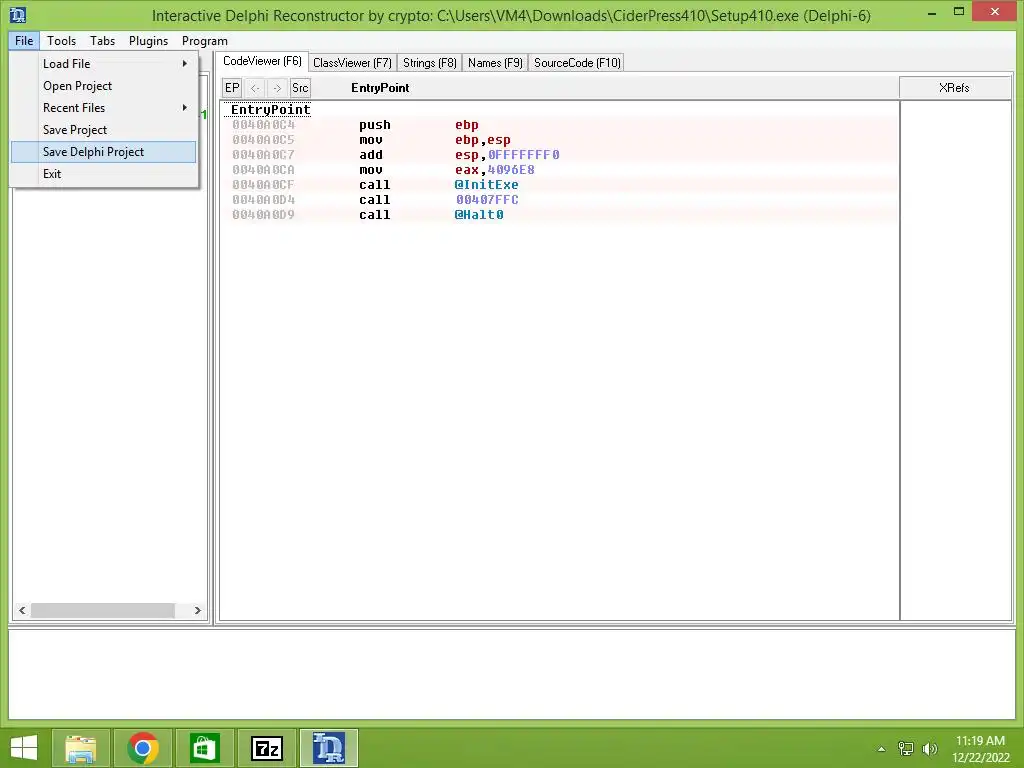Select the 'mov ebp,esp' instruction line
The width and height of the screenshot is (1024, 768).
tap(560, 140)
